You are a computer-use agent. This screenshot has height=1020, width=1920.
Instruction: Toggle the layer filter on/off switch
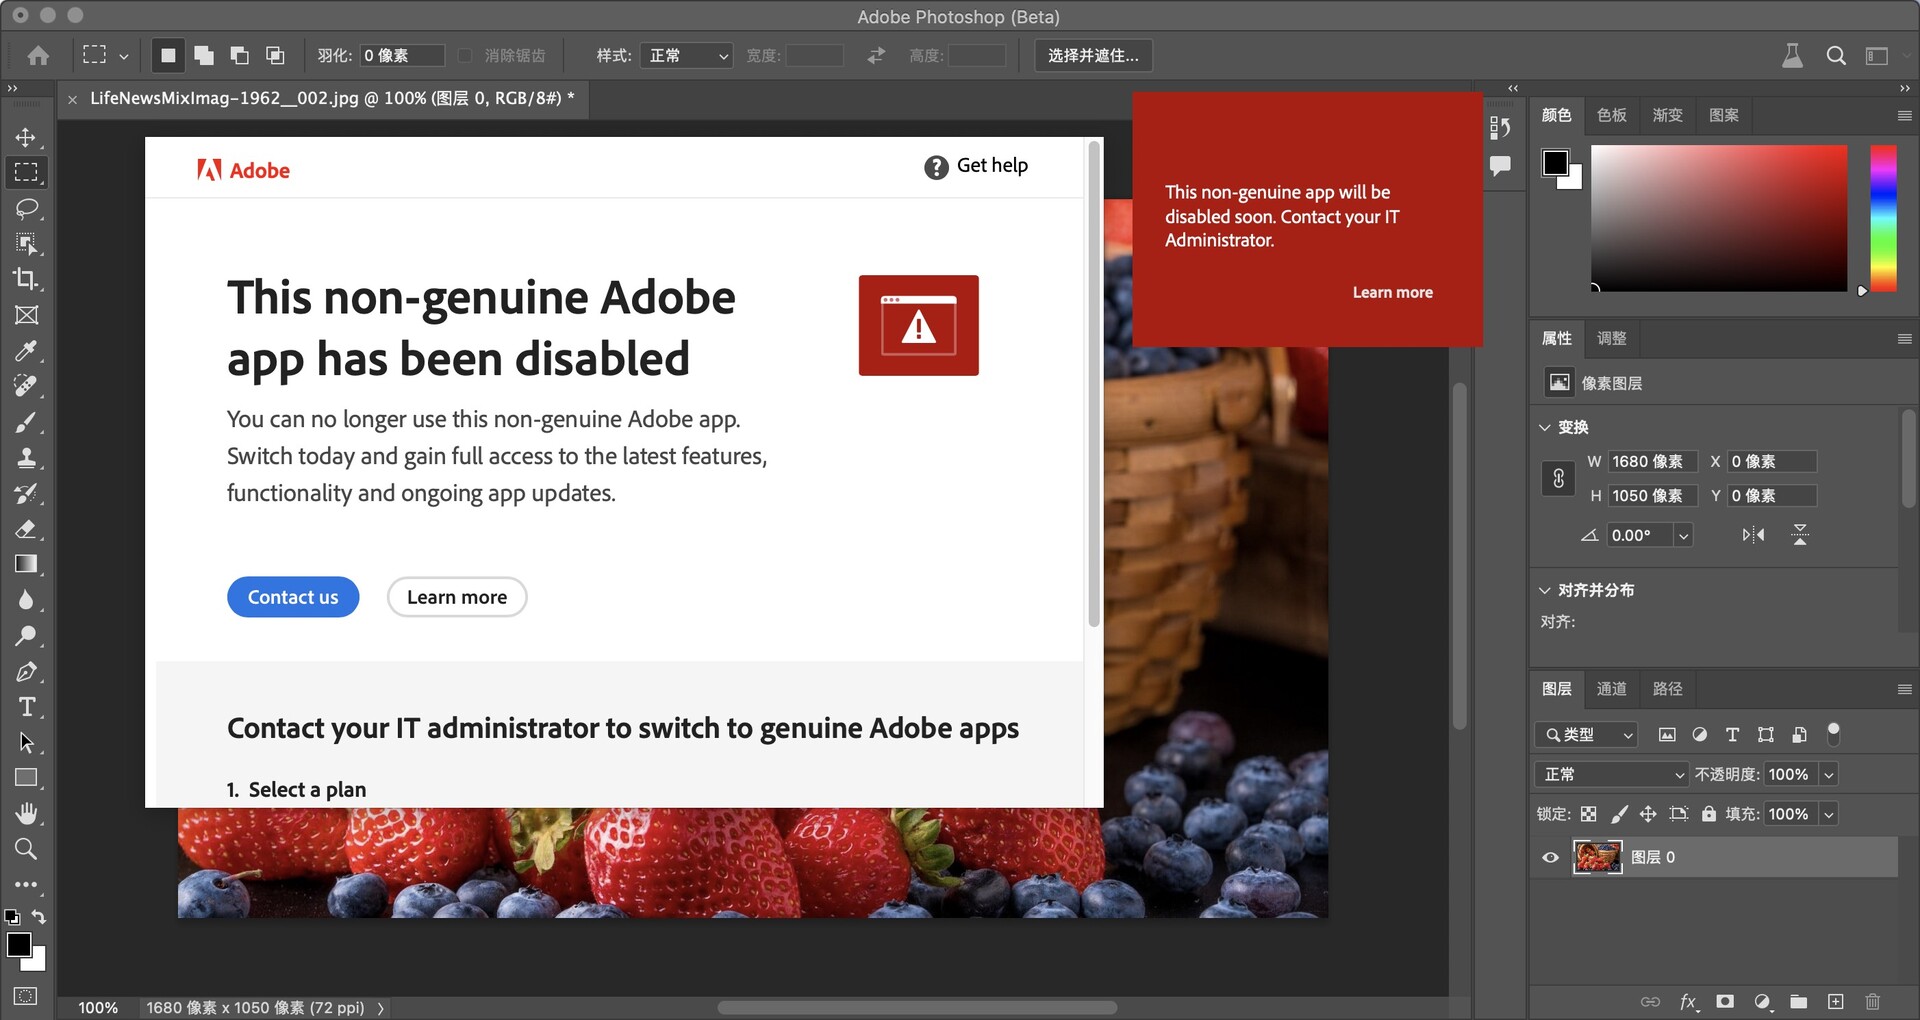(1833, 734)
